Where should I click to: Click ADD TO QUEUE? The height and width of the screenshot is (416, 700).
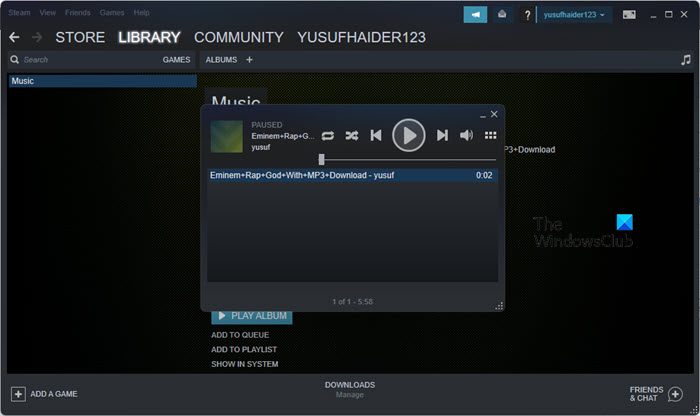(240, 335)
